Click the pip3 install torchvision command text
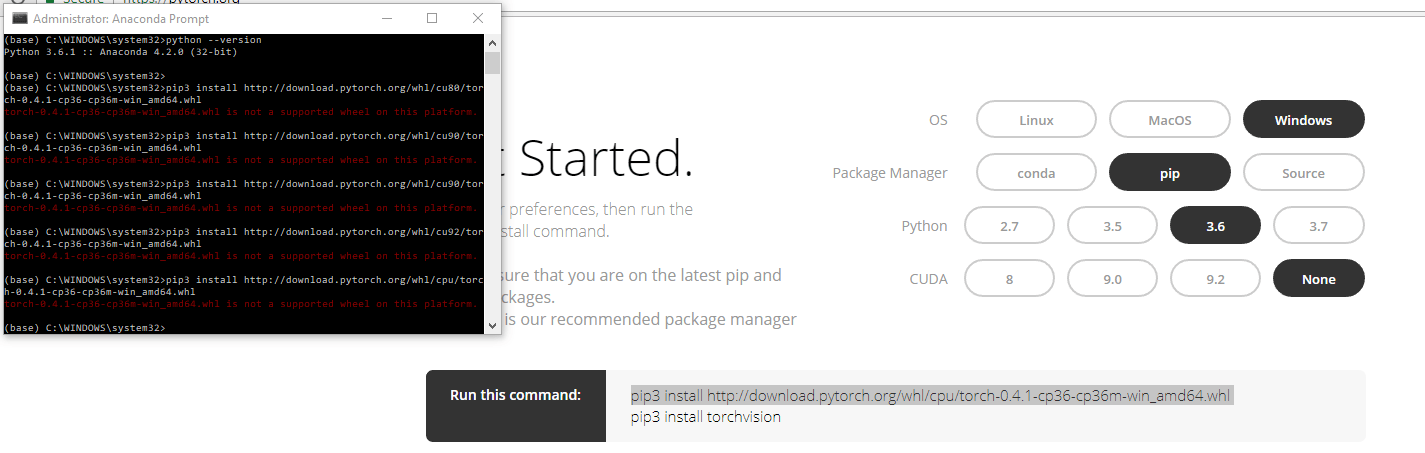Screen dimensions: 1425x453 (x=705, y=417)
